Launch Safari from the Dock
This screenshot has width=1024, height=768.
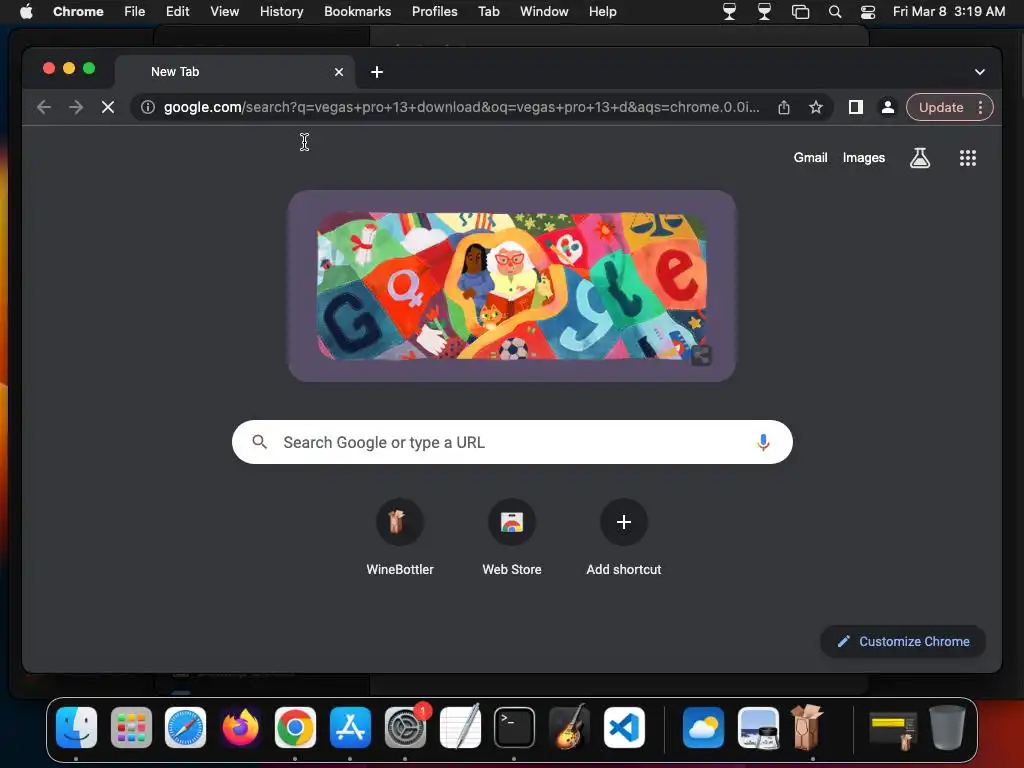(x=185, y=727)
